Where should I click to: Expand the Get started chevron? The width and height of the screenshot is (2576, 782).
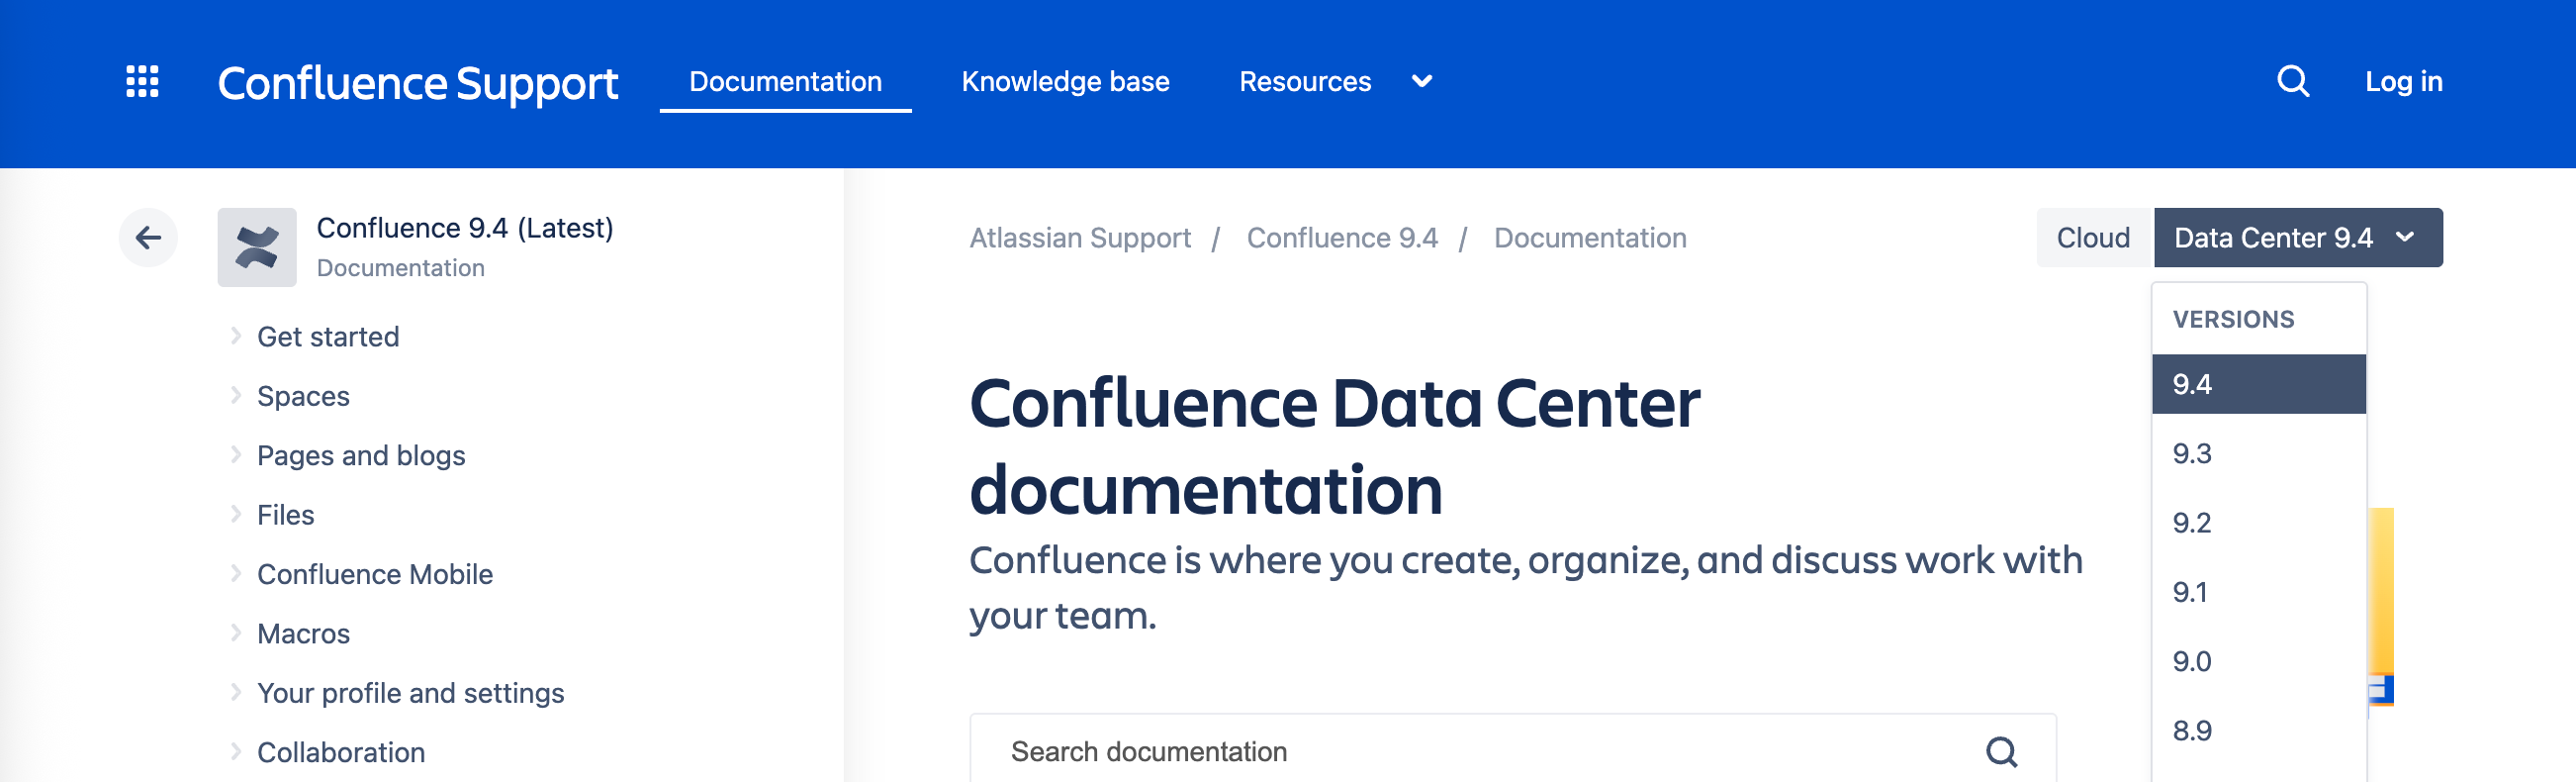(x=236, y=336)
